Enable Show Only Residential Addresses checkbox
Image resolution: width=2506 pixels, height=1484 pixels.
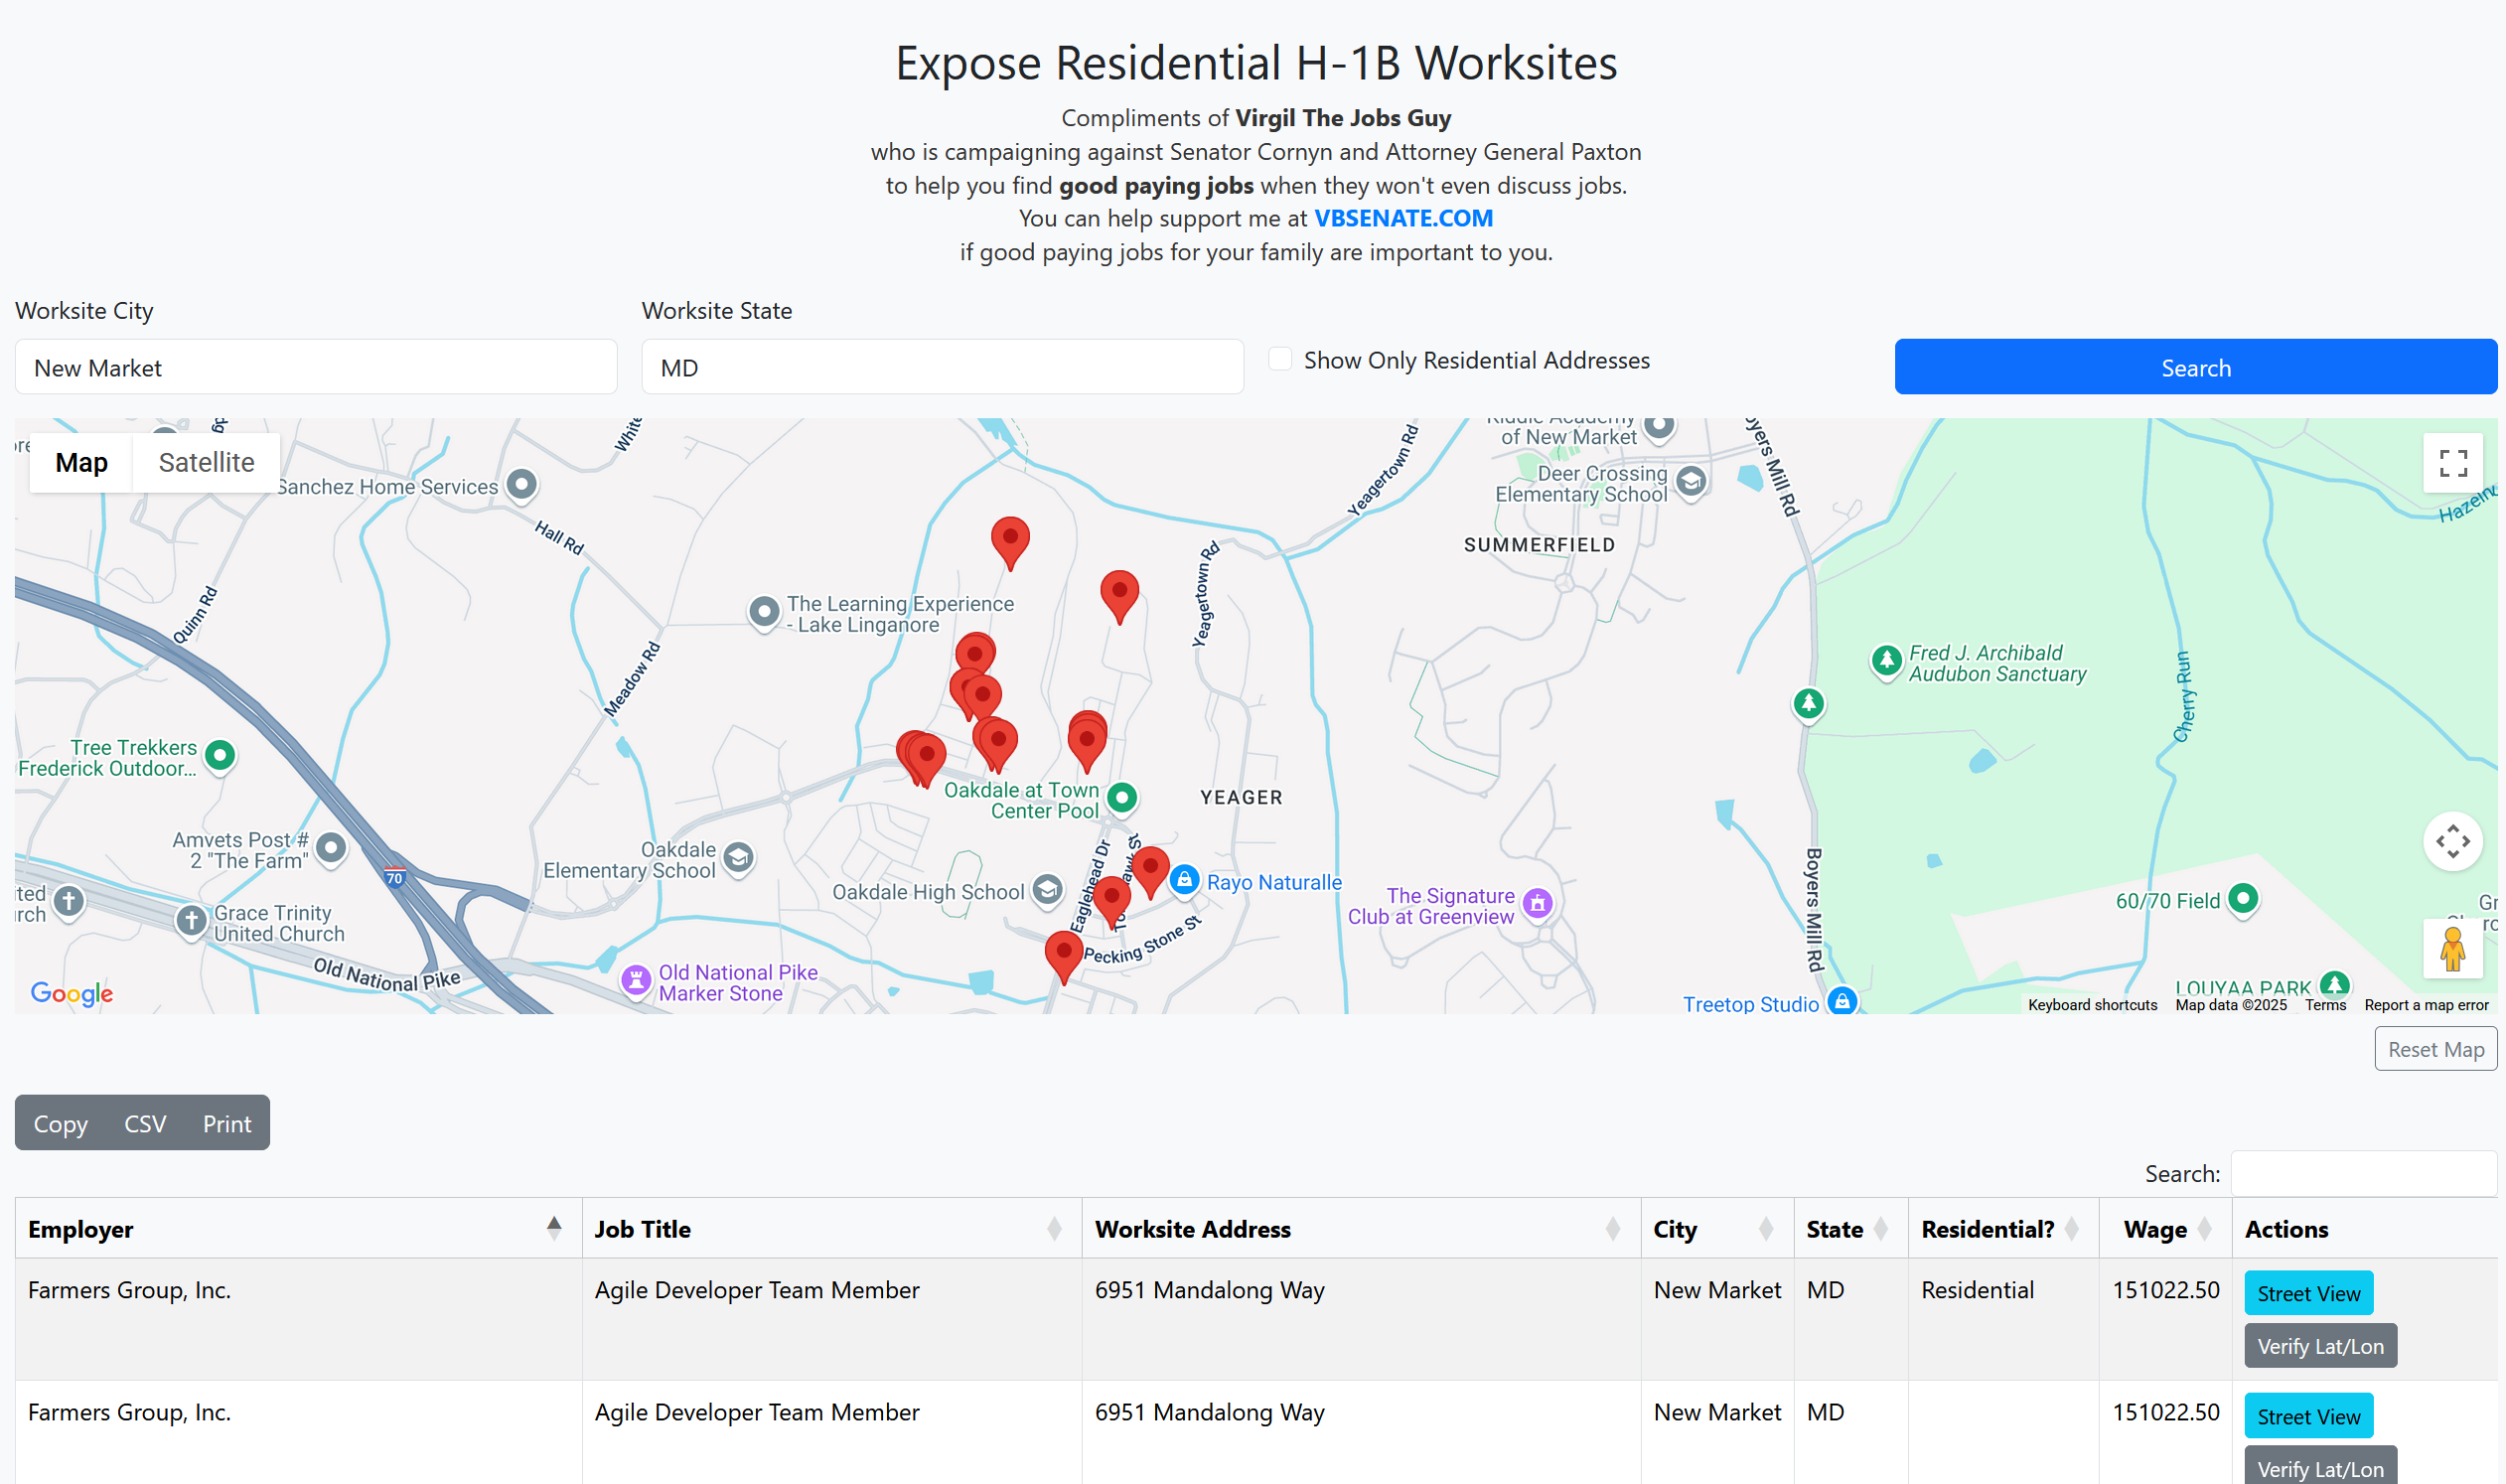(1280, 359)
